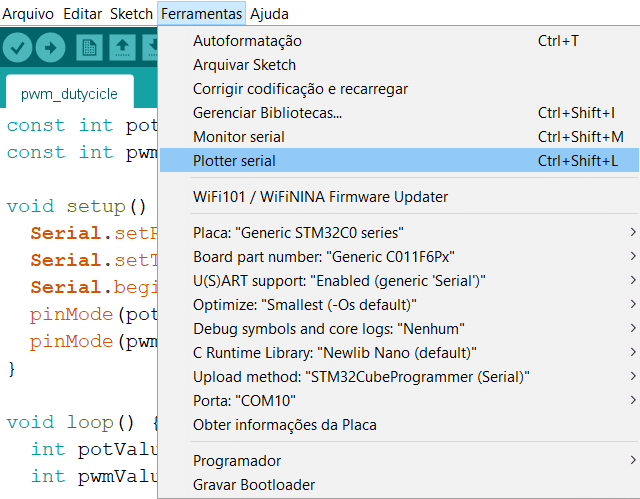Select Plotter serial from the menu

point(234,161)
